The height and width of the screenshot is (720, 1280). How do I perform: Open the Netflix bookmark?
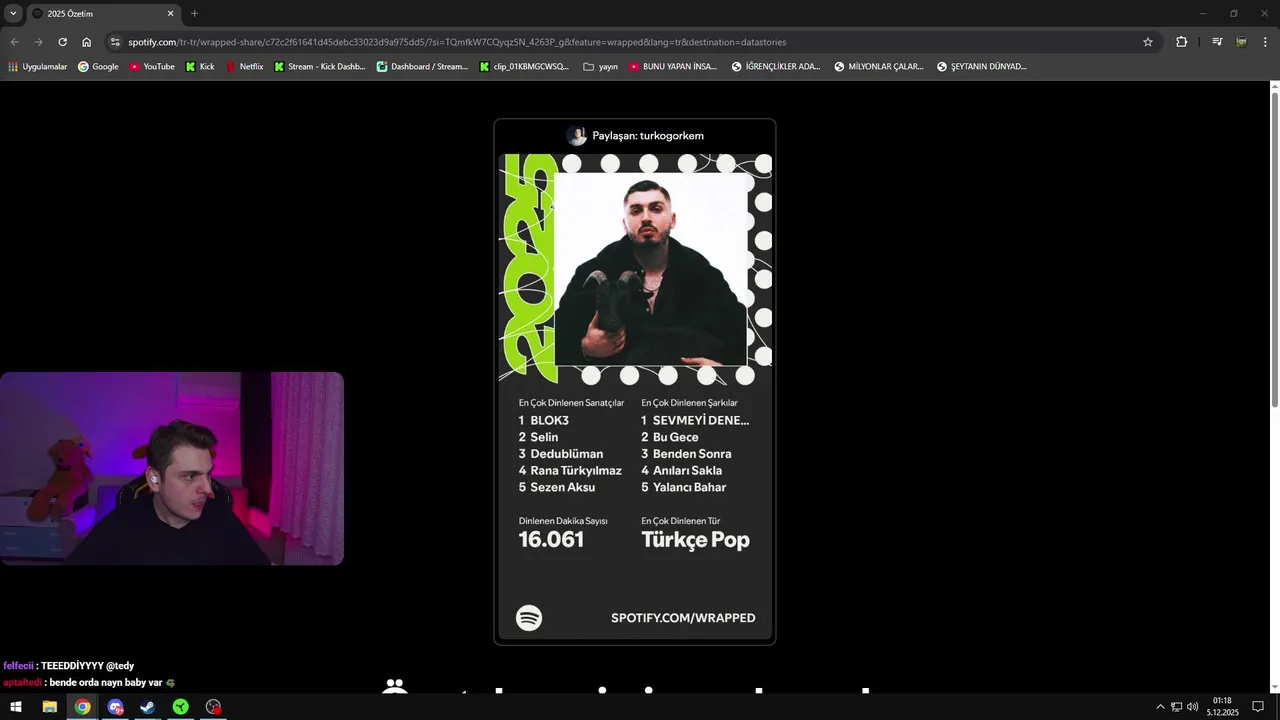click(x=245, y=67)
